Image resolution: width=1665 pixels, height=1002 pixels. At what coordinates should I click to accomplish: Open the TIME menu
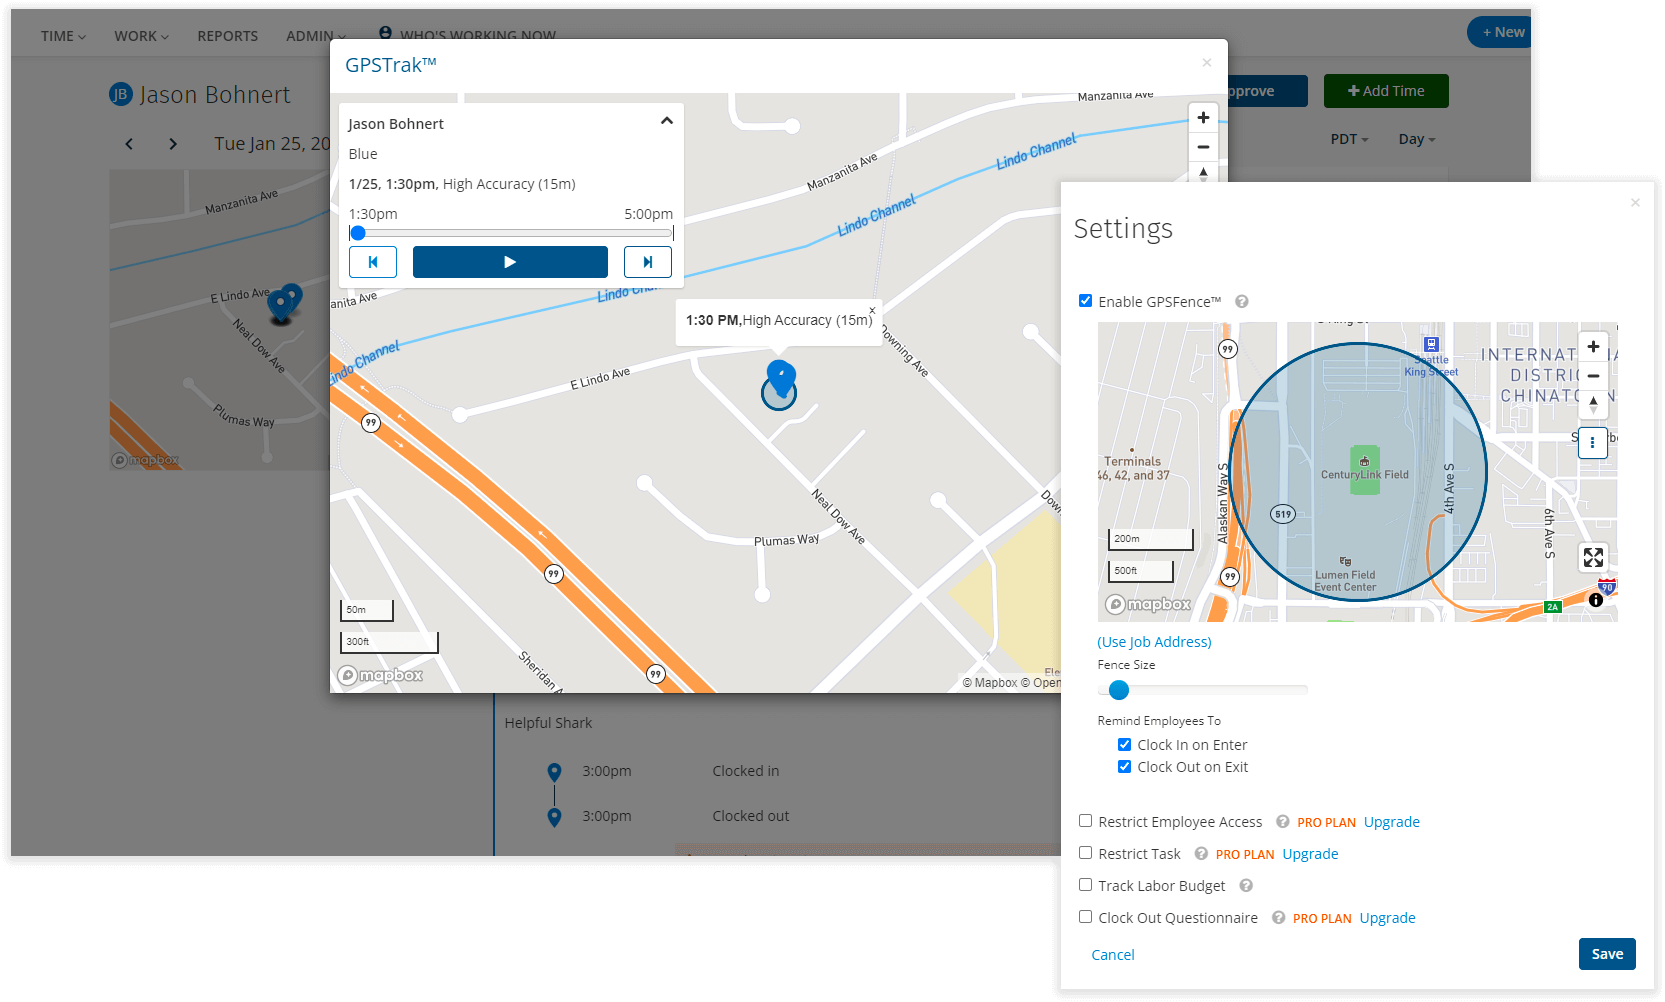63,36
